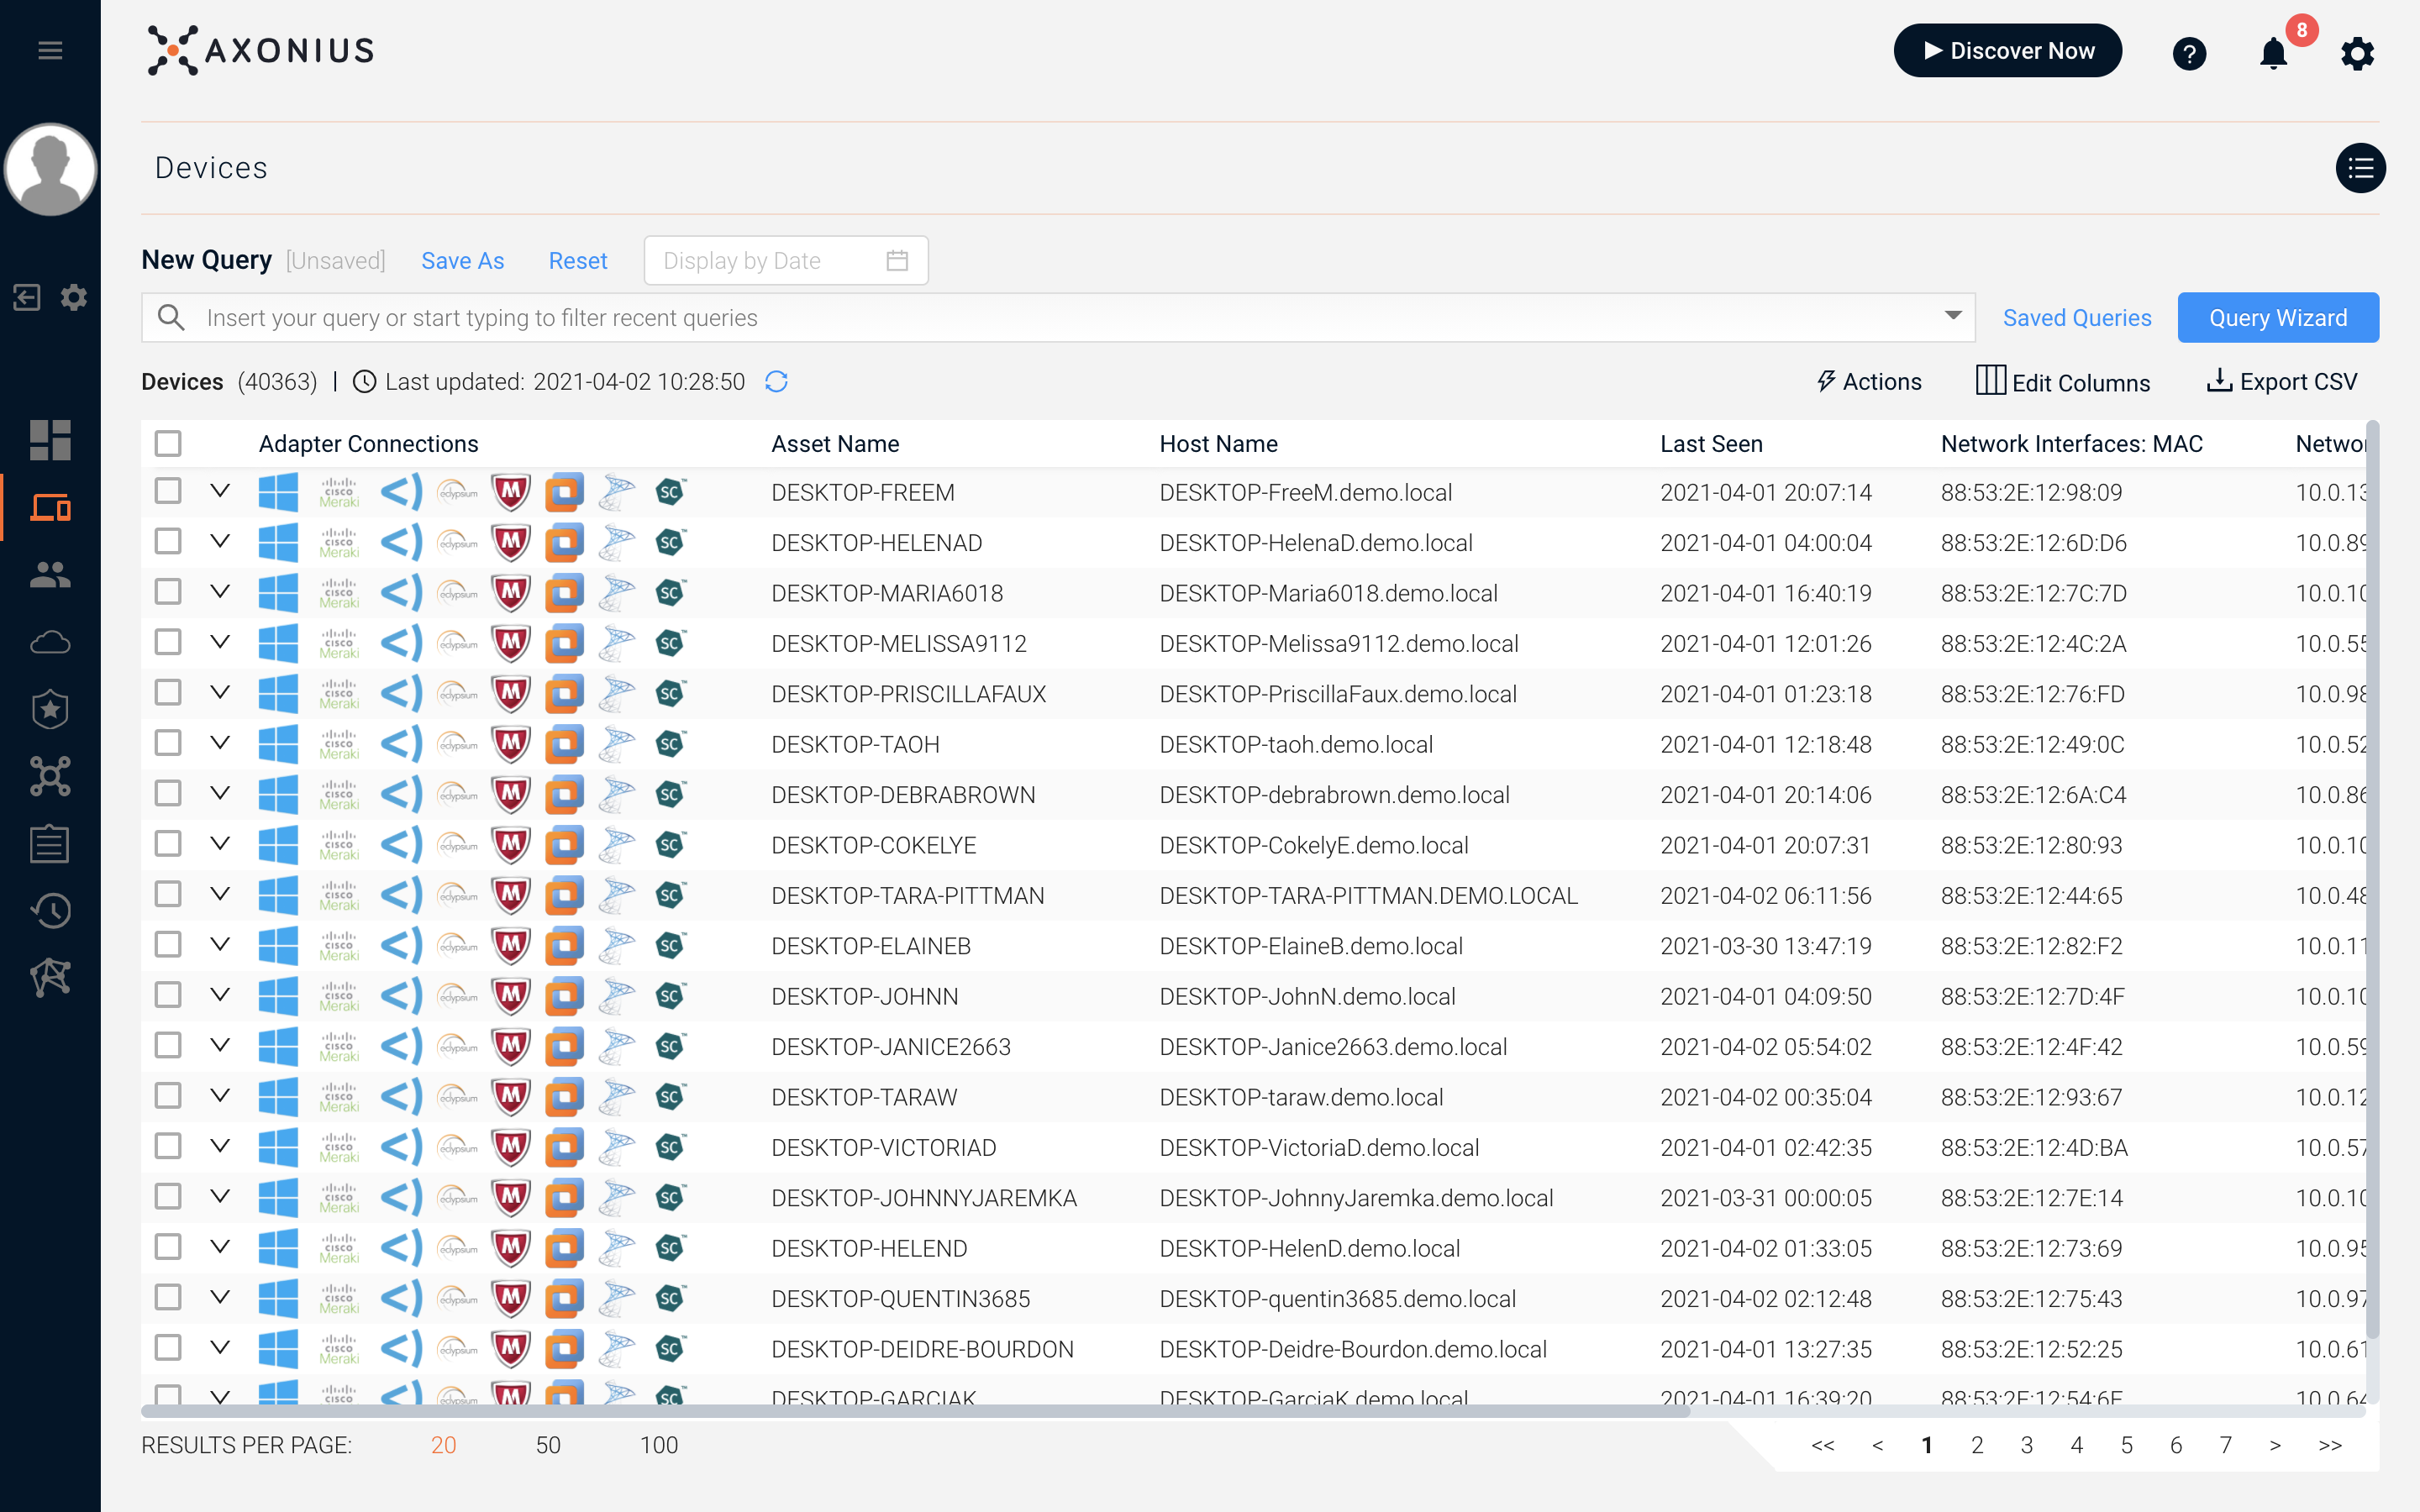Open the recent queries dropdown arrow

click(1953, 317)
